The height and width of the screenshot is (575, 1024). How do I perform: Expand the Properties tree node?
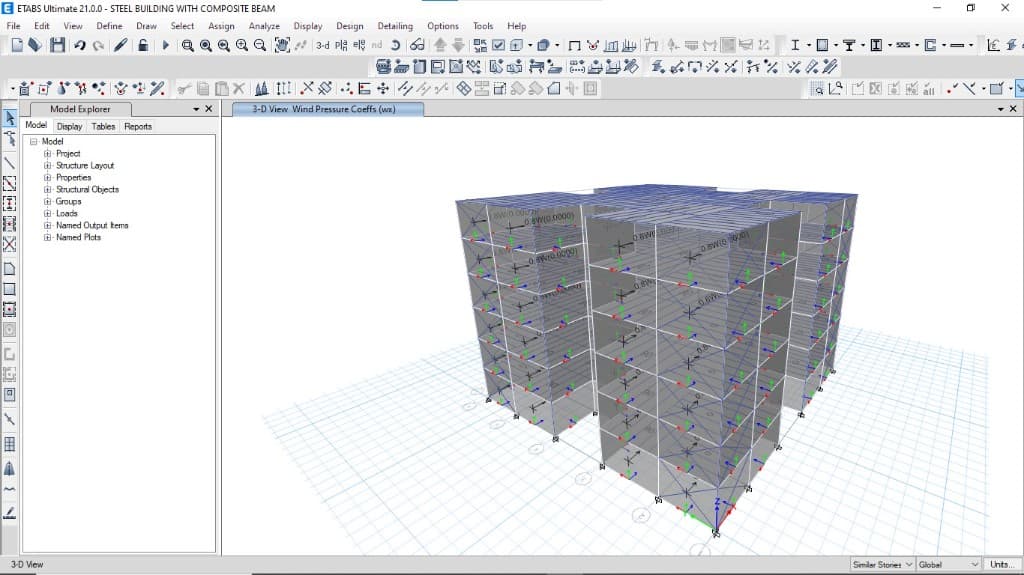pos(47,177)
